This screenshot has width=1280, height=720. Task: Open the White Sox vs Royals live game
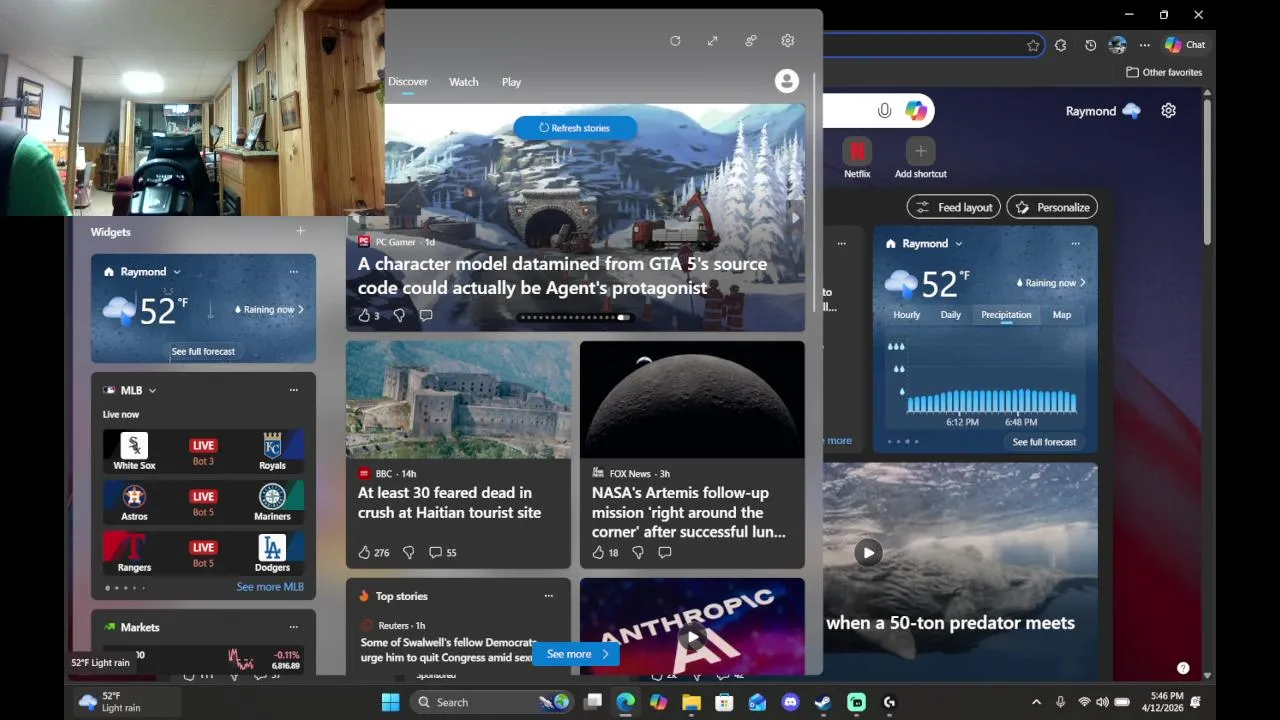(203, 451)
